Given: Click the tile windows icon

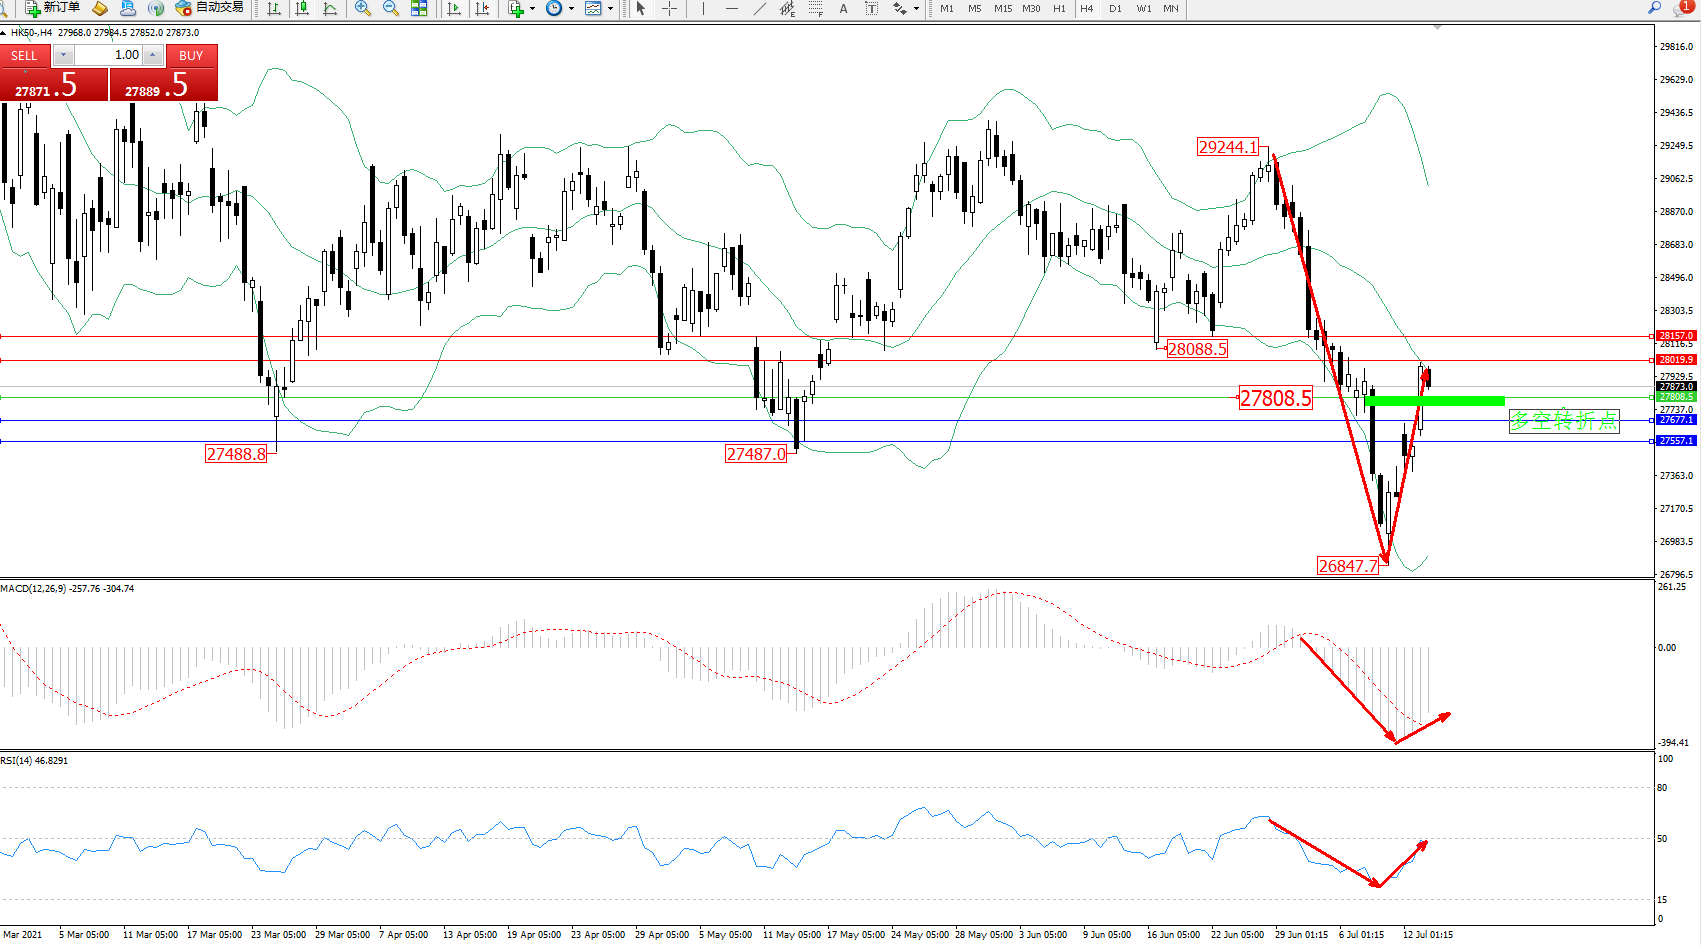Looking at the screenshot, I should tap(419, 8).
